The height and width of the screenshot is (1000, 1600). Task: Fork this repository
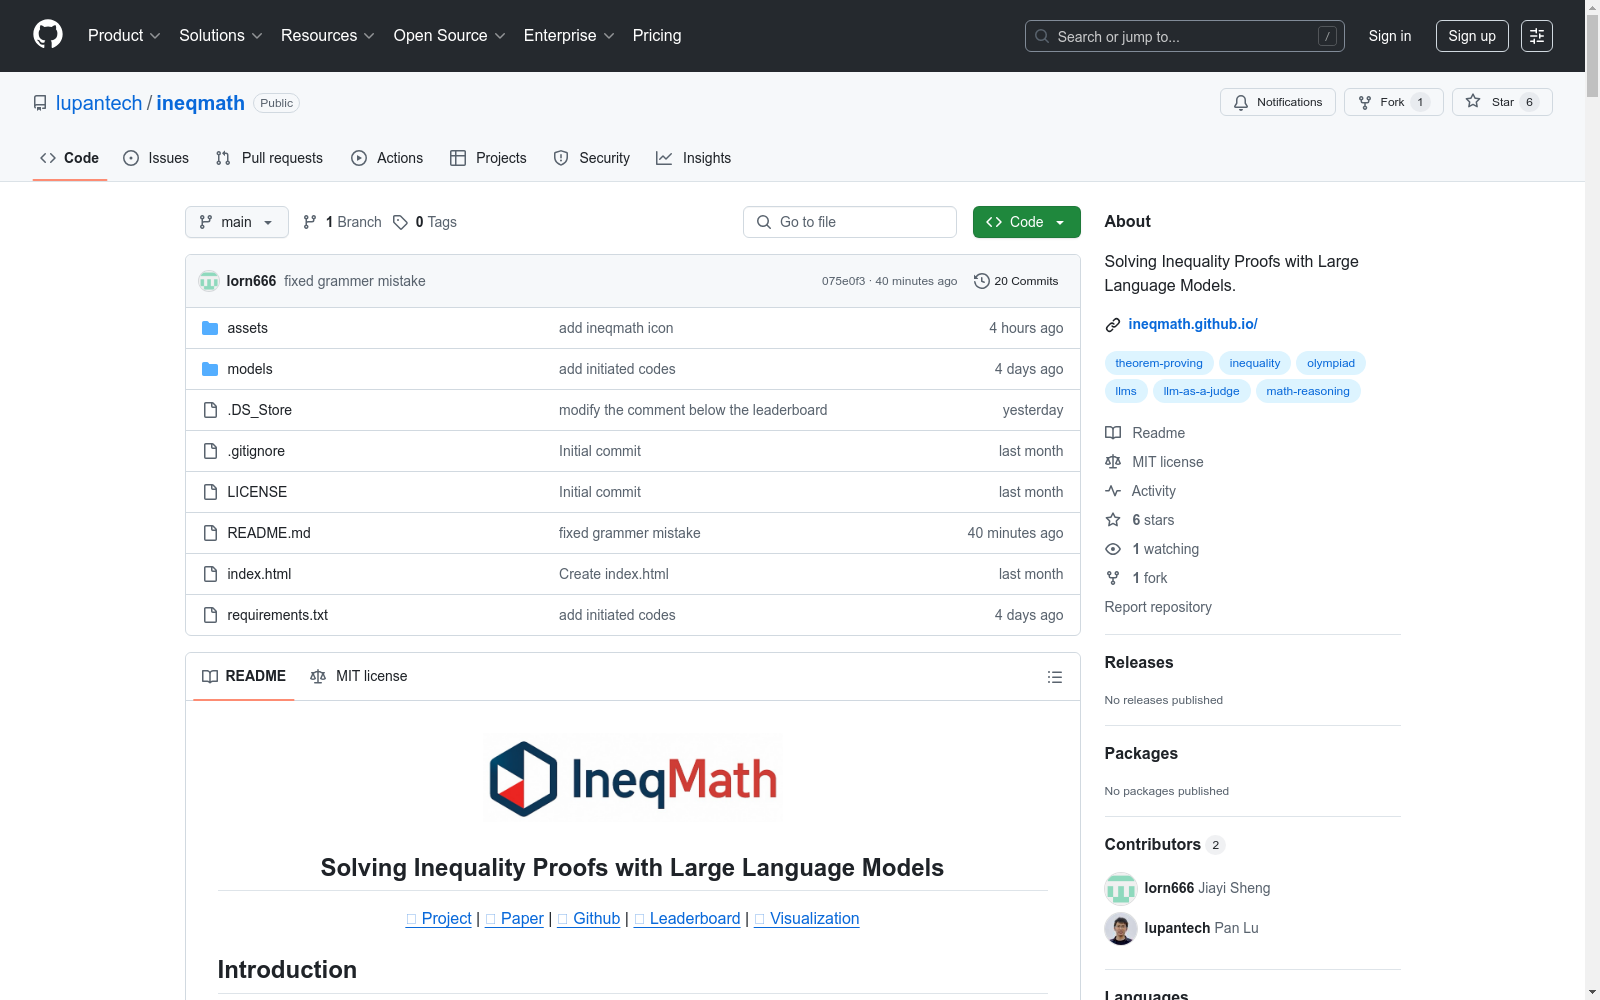[1394, 102]
